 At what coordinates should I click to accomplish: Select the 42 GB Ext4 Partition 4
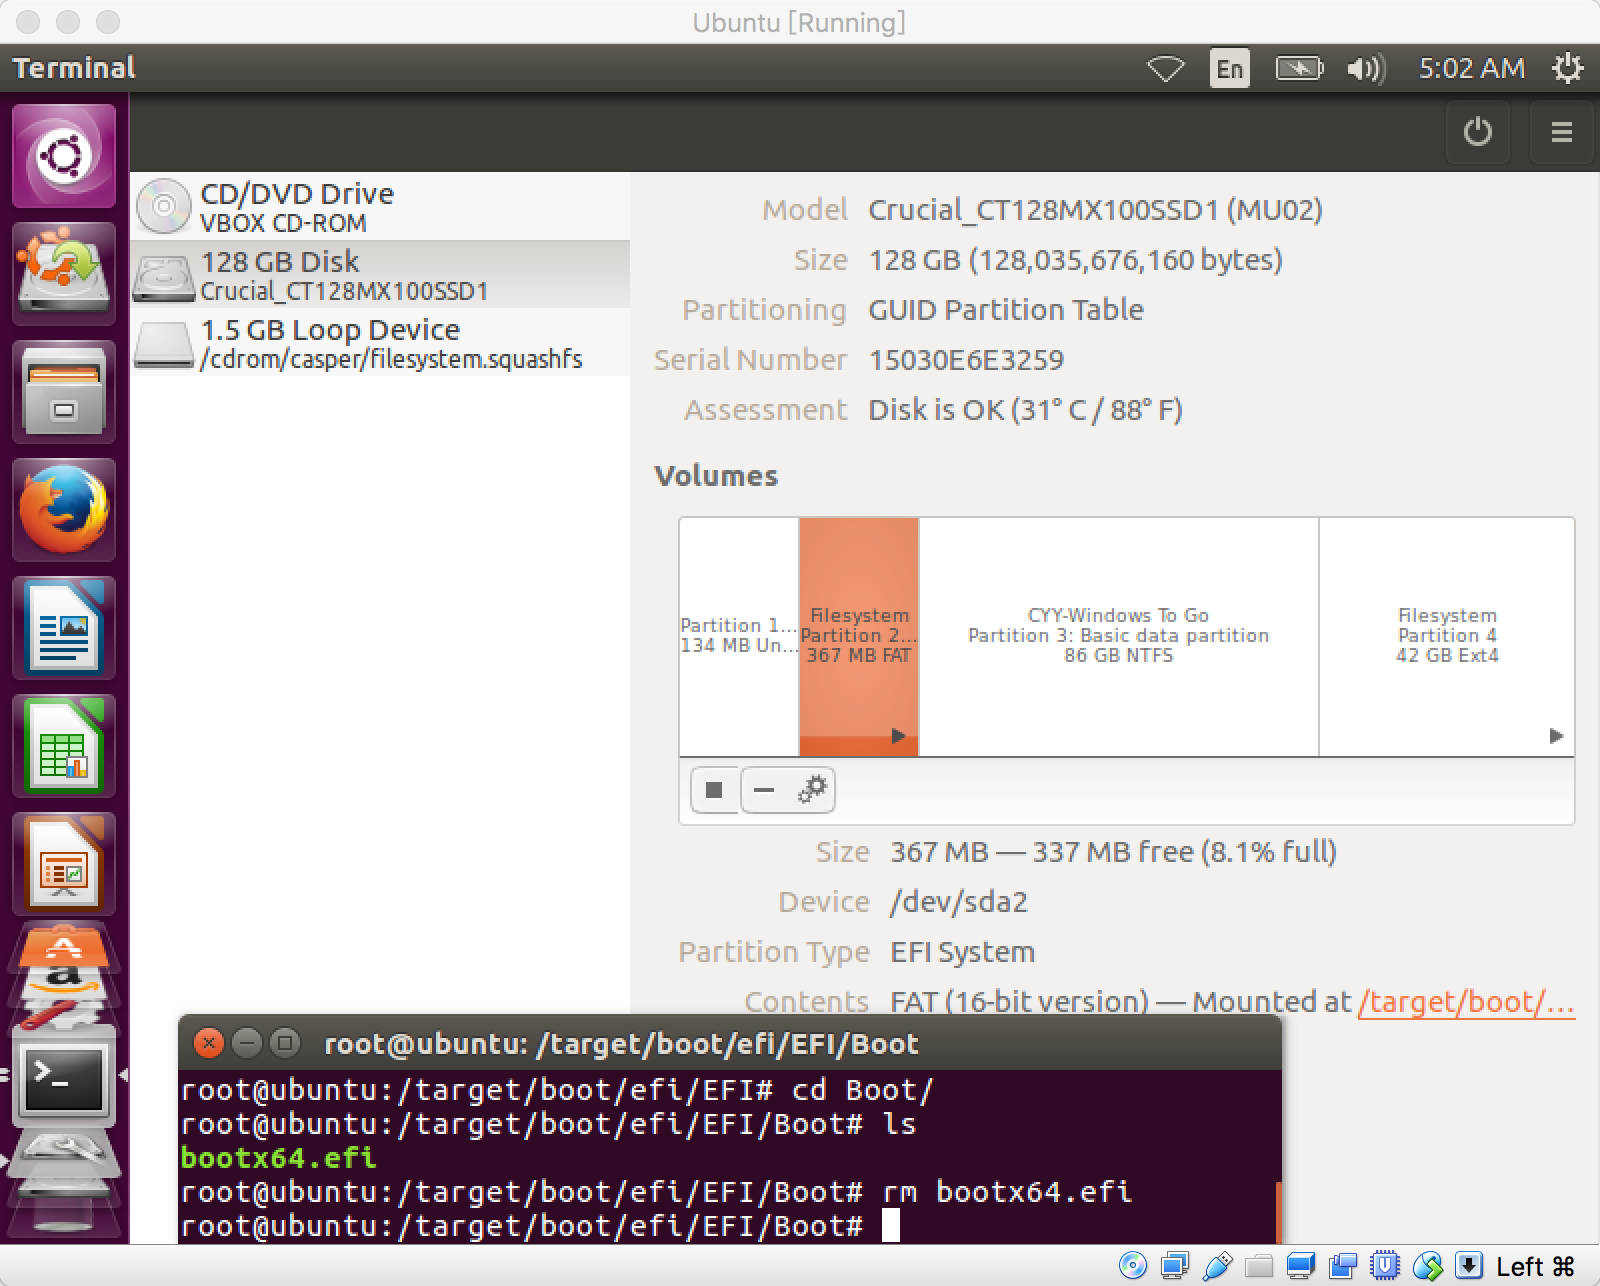pyautogui.click(x=1446, y=636)
